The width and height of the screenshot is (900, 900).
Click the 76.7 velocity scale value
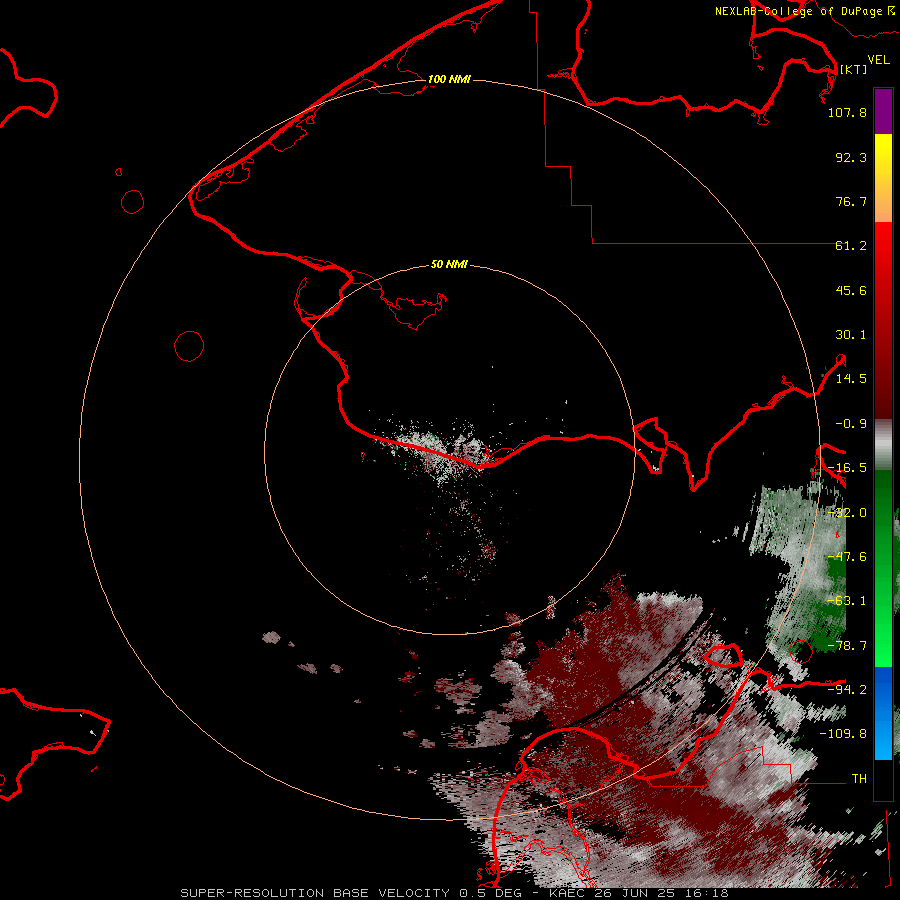pyautogui.click(x=851, y=201)
